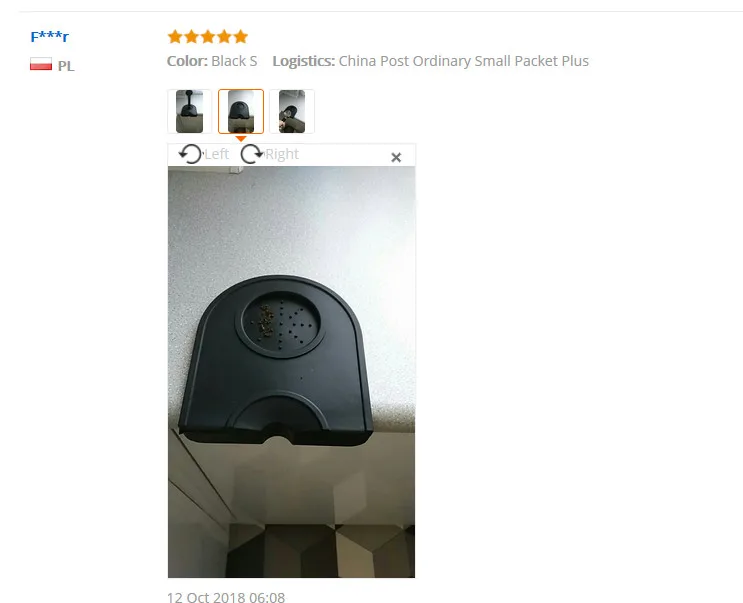
Task: Open reviewer F***r's profile name
Action: [50, 36]
